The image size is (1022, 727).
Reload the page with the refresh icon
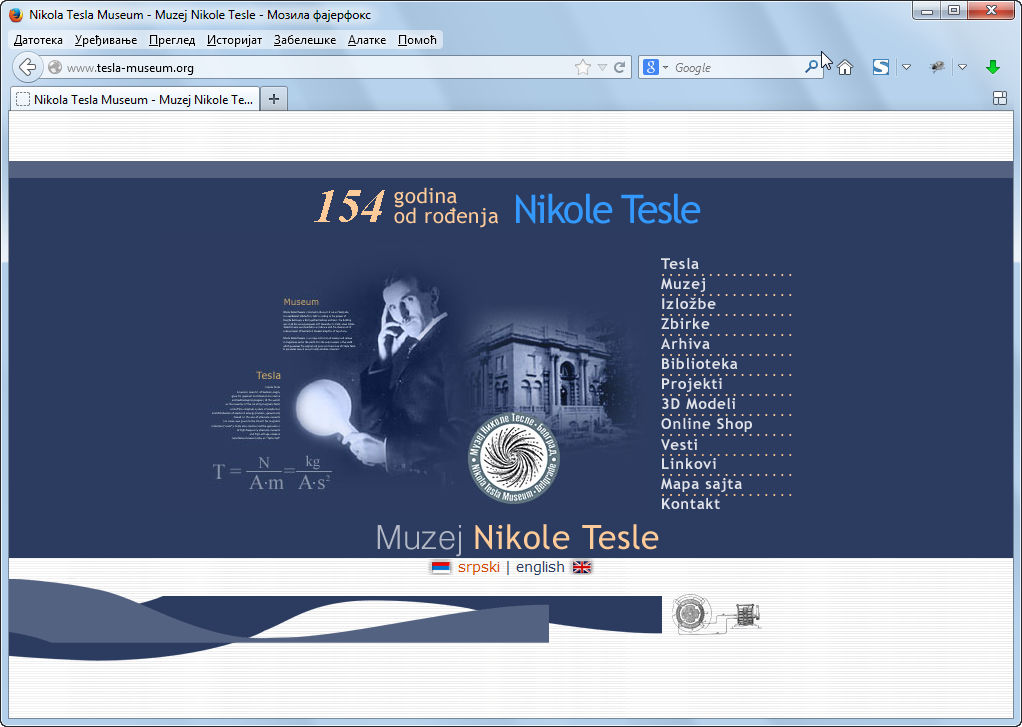(619, 67)
